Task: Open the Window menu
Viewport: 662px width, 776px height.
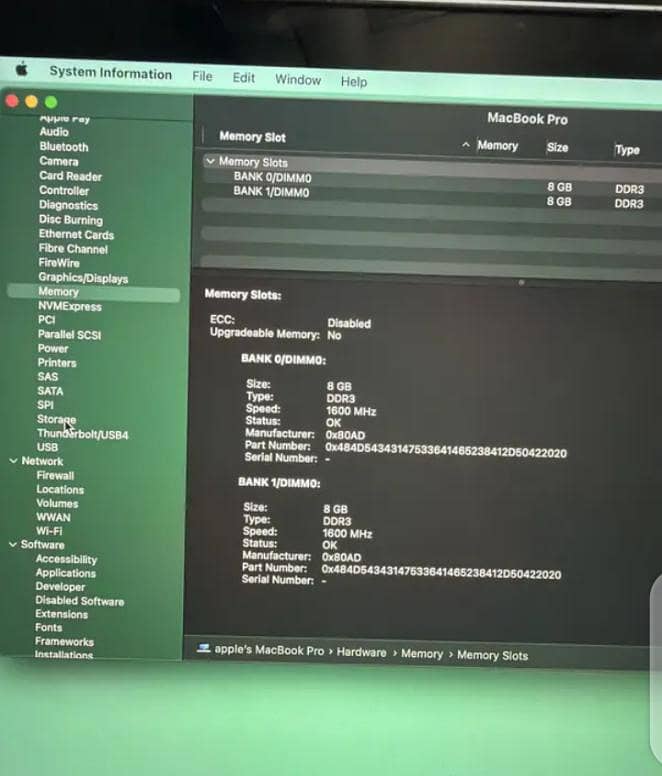Action: point(298,80)
